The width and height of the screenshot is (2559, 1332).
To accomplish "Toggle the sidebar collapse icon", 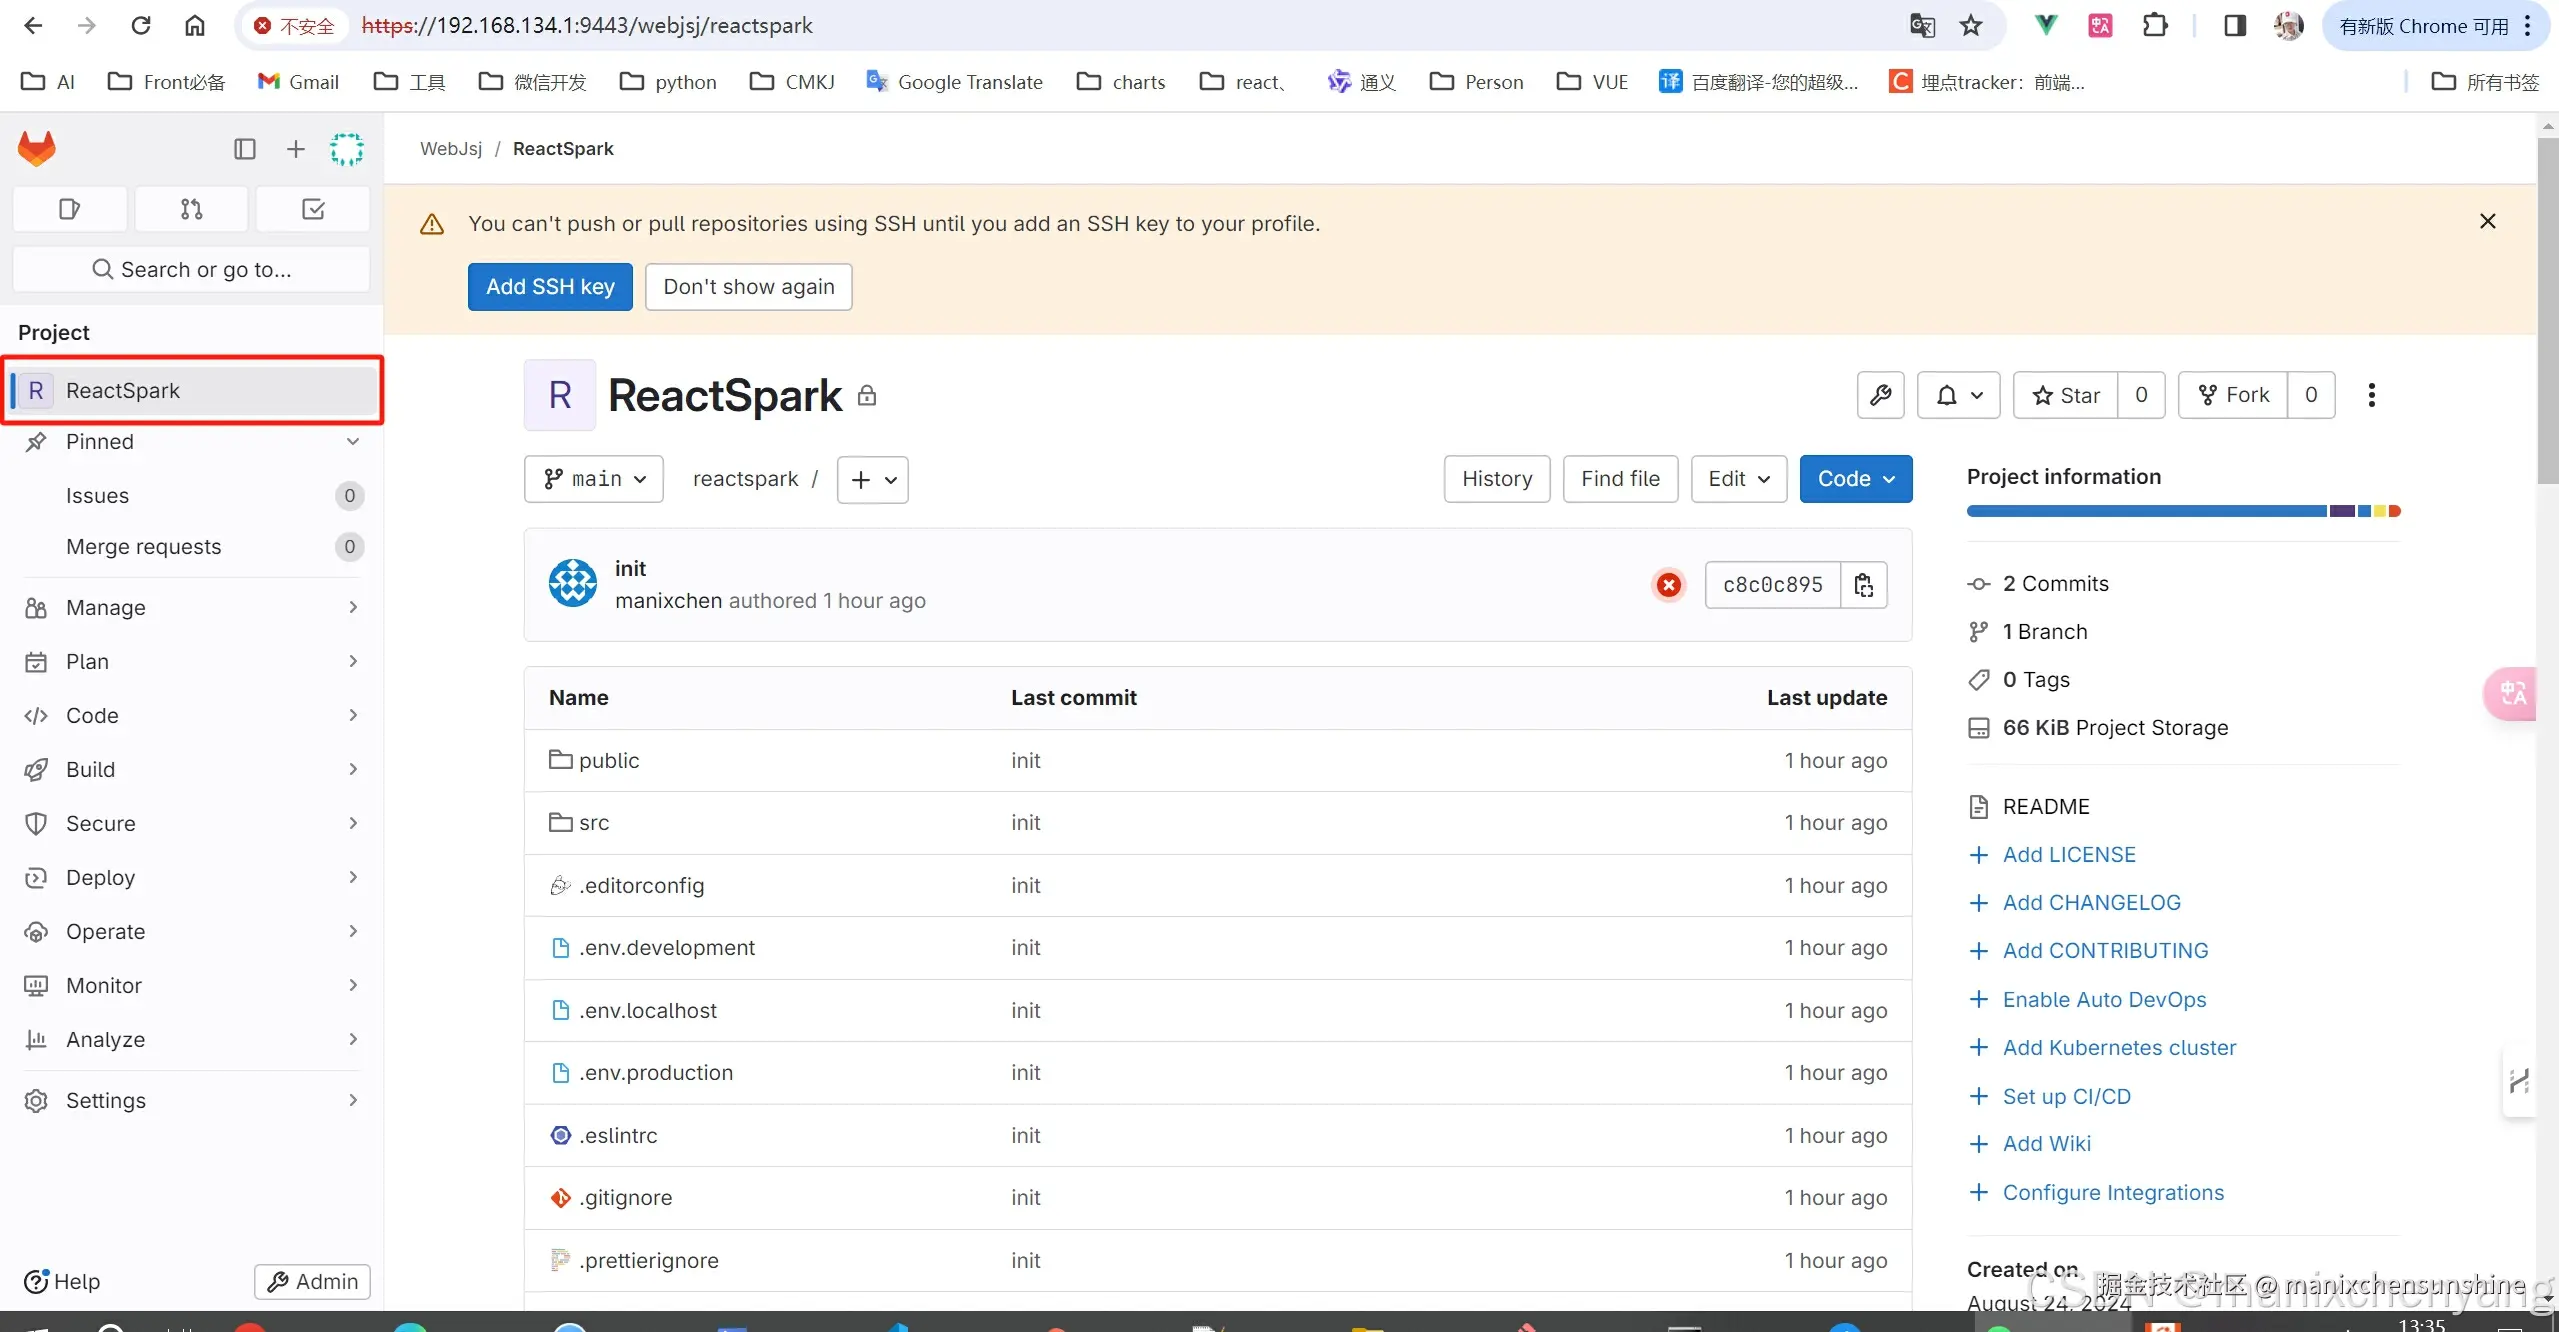I will (245, 149).
